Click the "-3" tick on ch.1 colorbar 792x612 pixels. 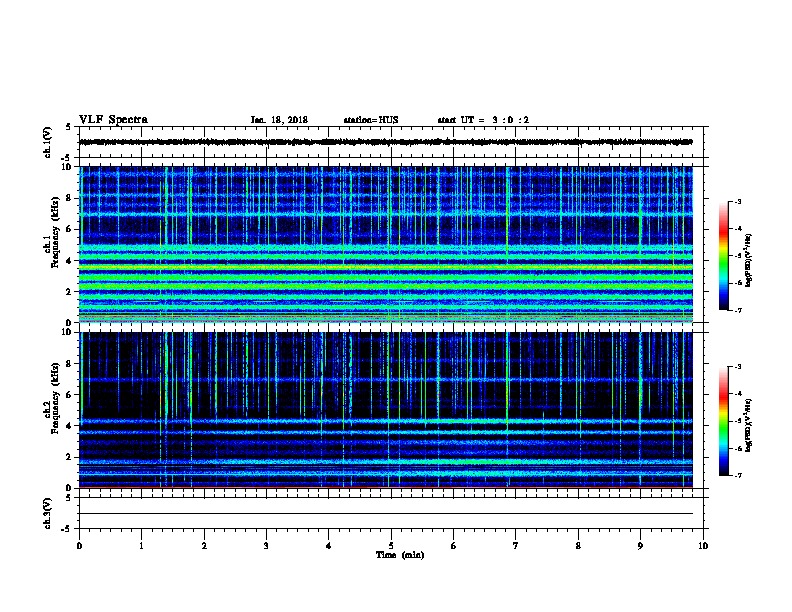coord(737,202)
